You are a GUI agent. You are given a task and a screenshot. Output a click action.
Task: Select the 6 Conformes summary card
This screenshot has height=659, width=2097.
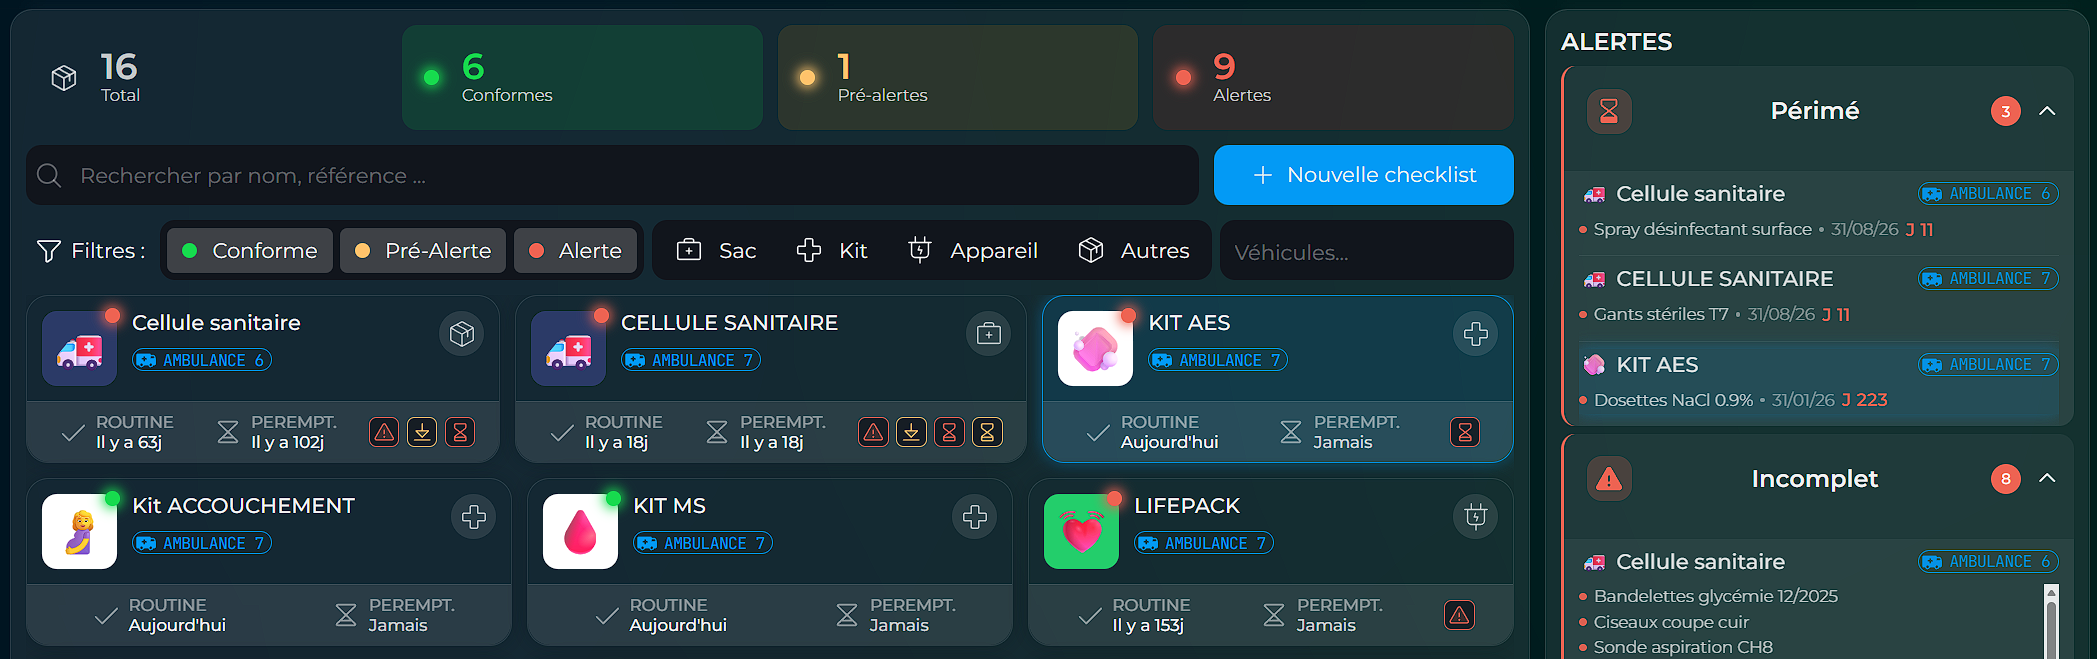[x=582, y=78]
